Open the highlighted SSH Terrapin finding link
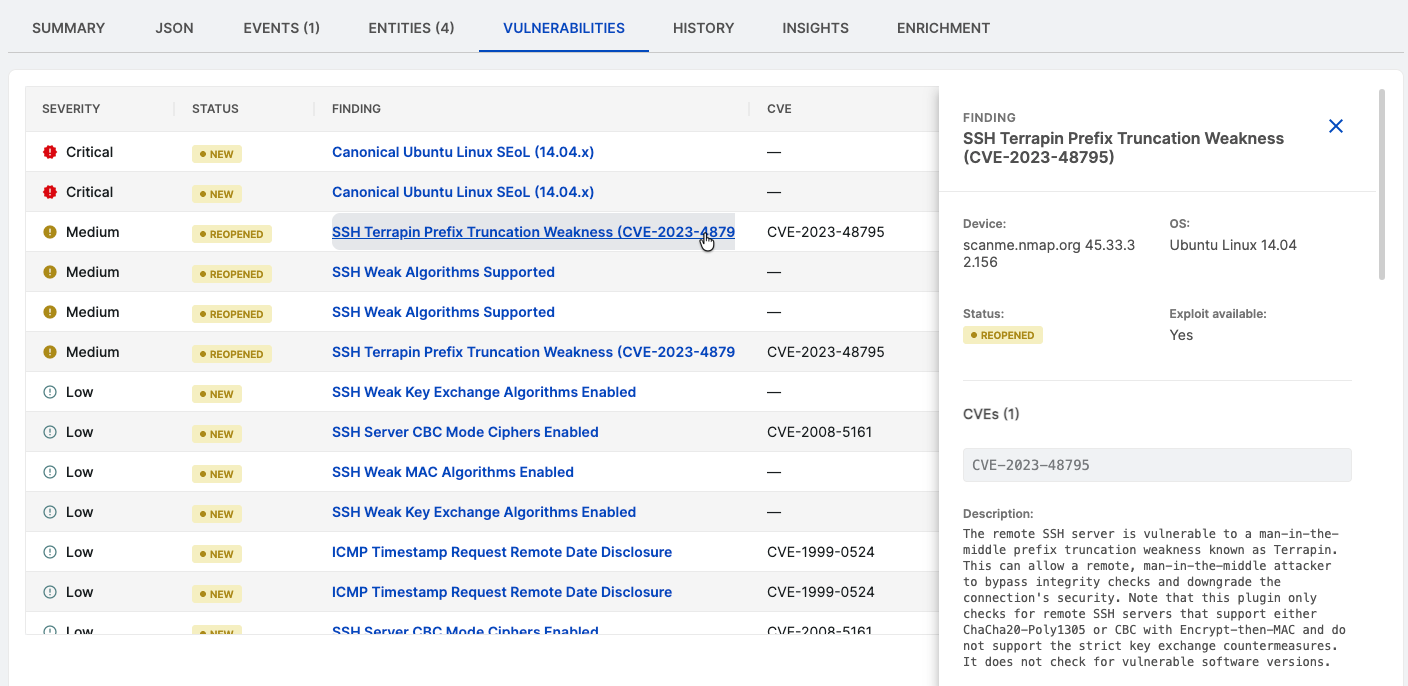The height and width of the screenshot is (686, 1408). [x=533, y=232]
